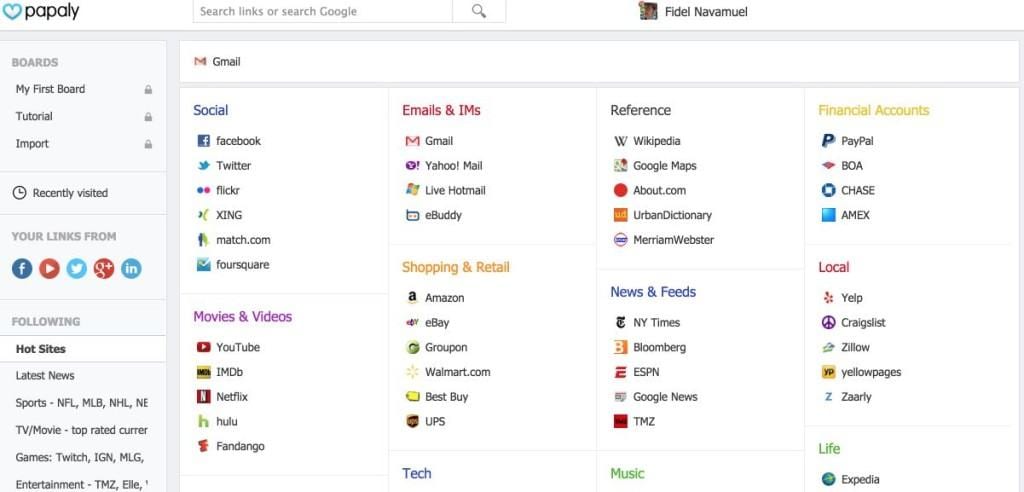The image size is (1024, 492).
Task: Click the Expedia globe icon
Action: 829,480
